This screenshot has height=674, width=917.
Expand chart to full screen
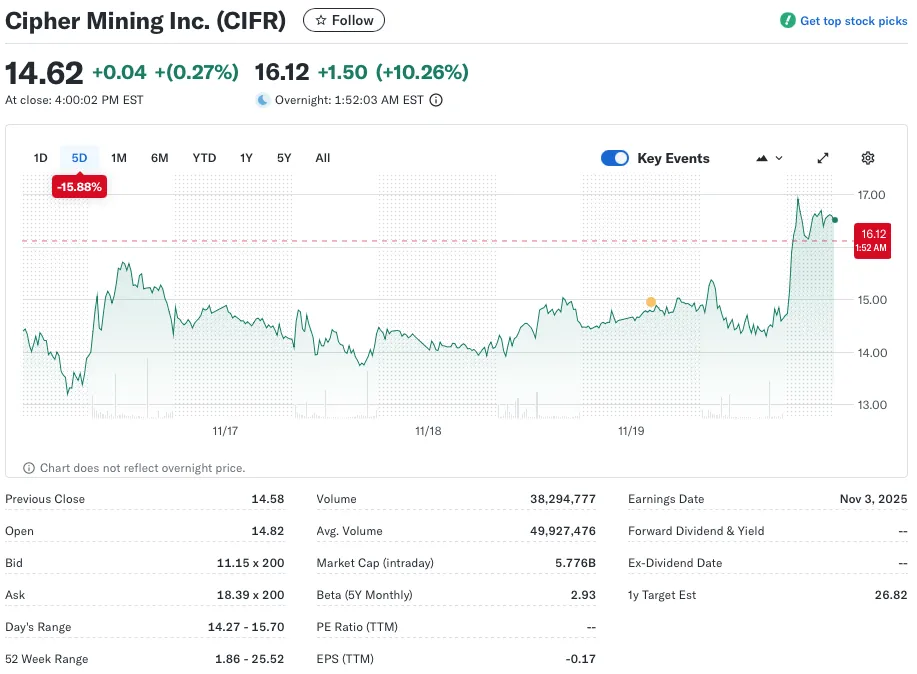pyautogui.click(x=823, y=158)
